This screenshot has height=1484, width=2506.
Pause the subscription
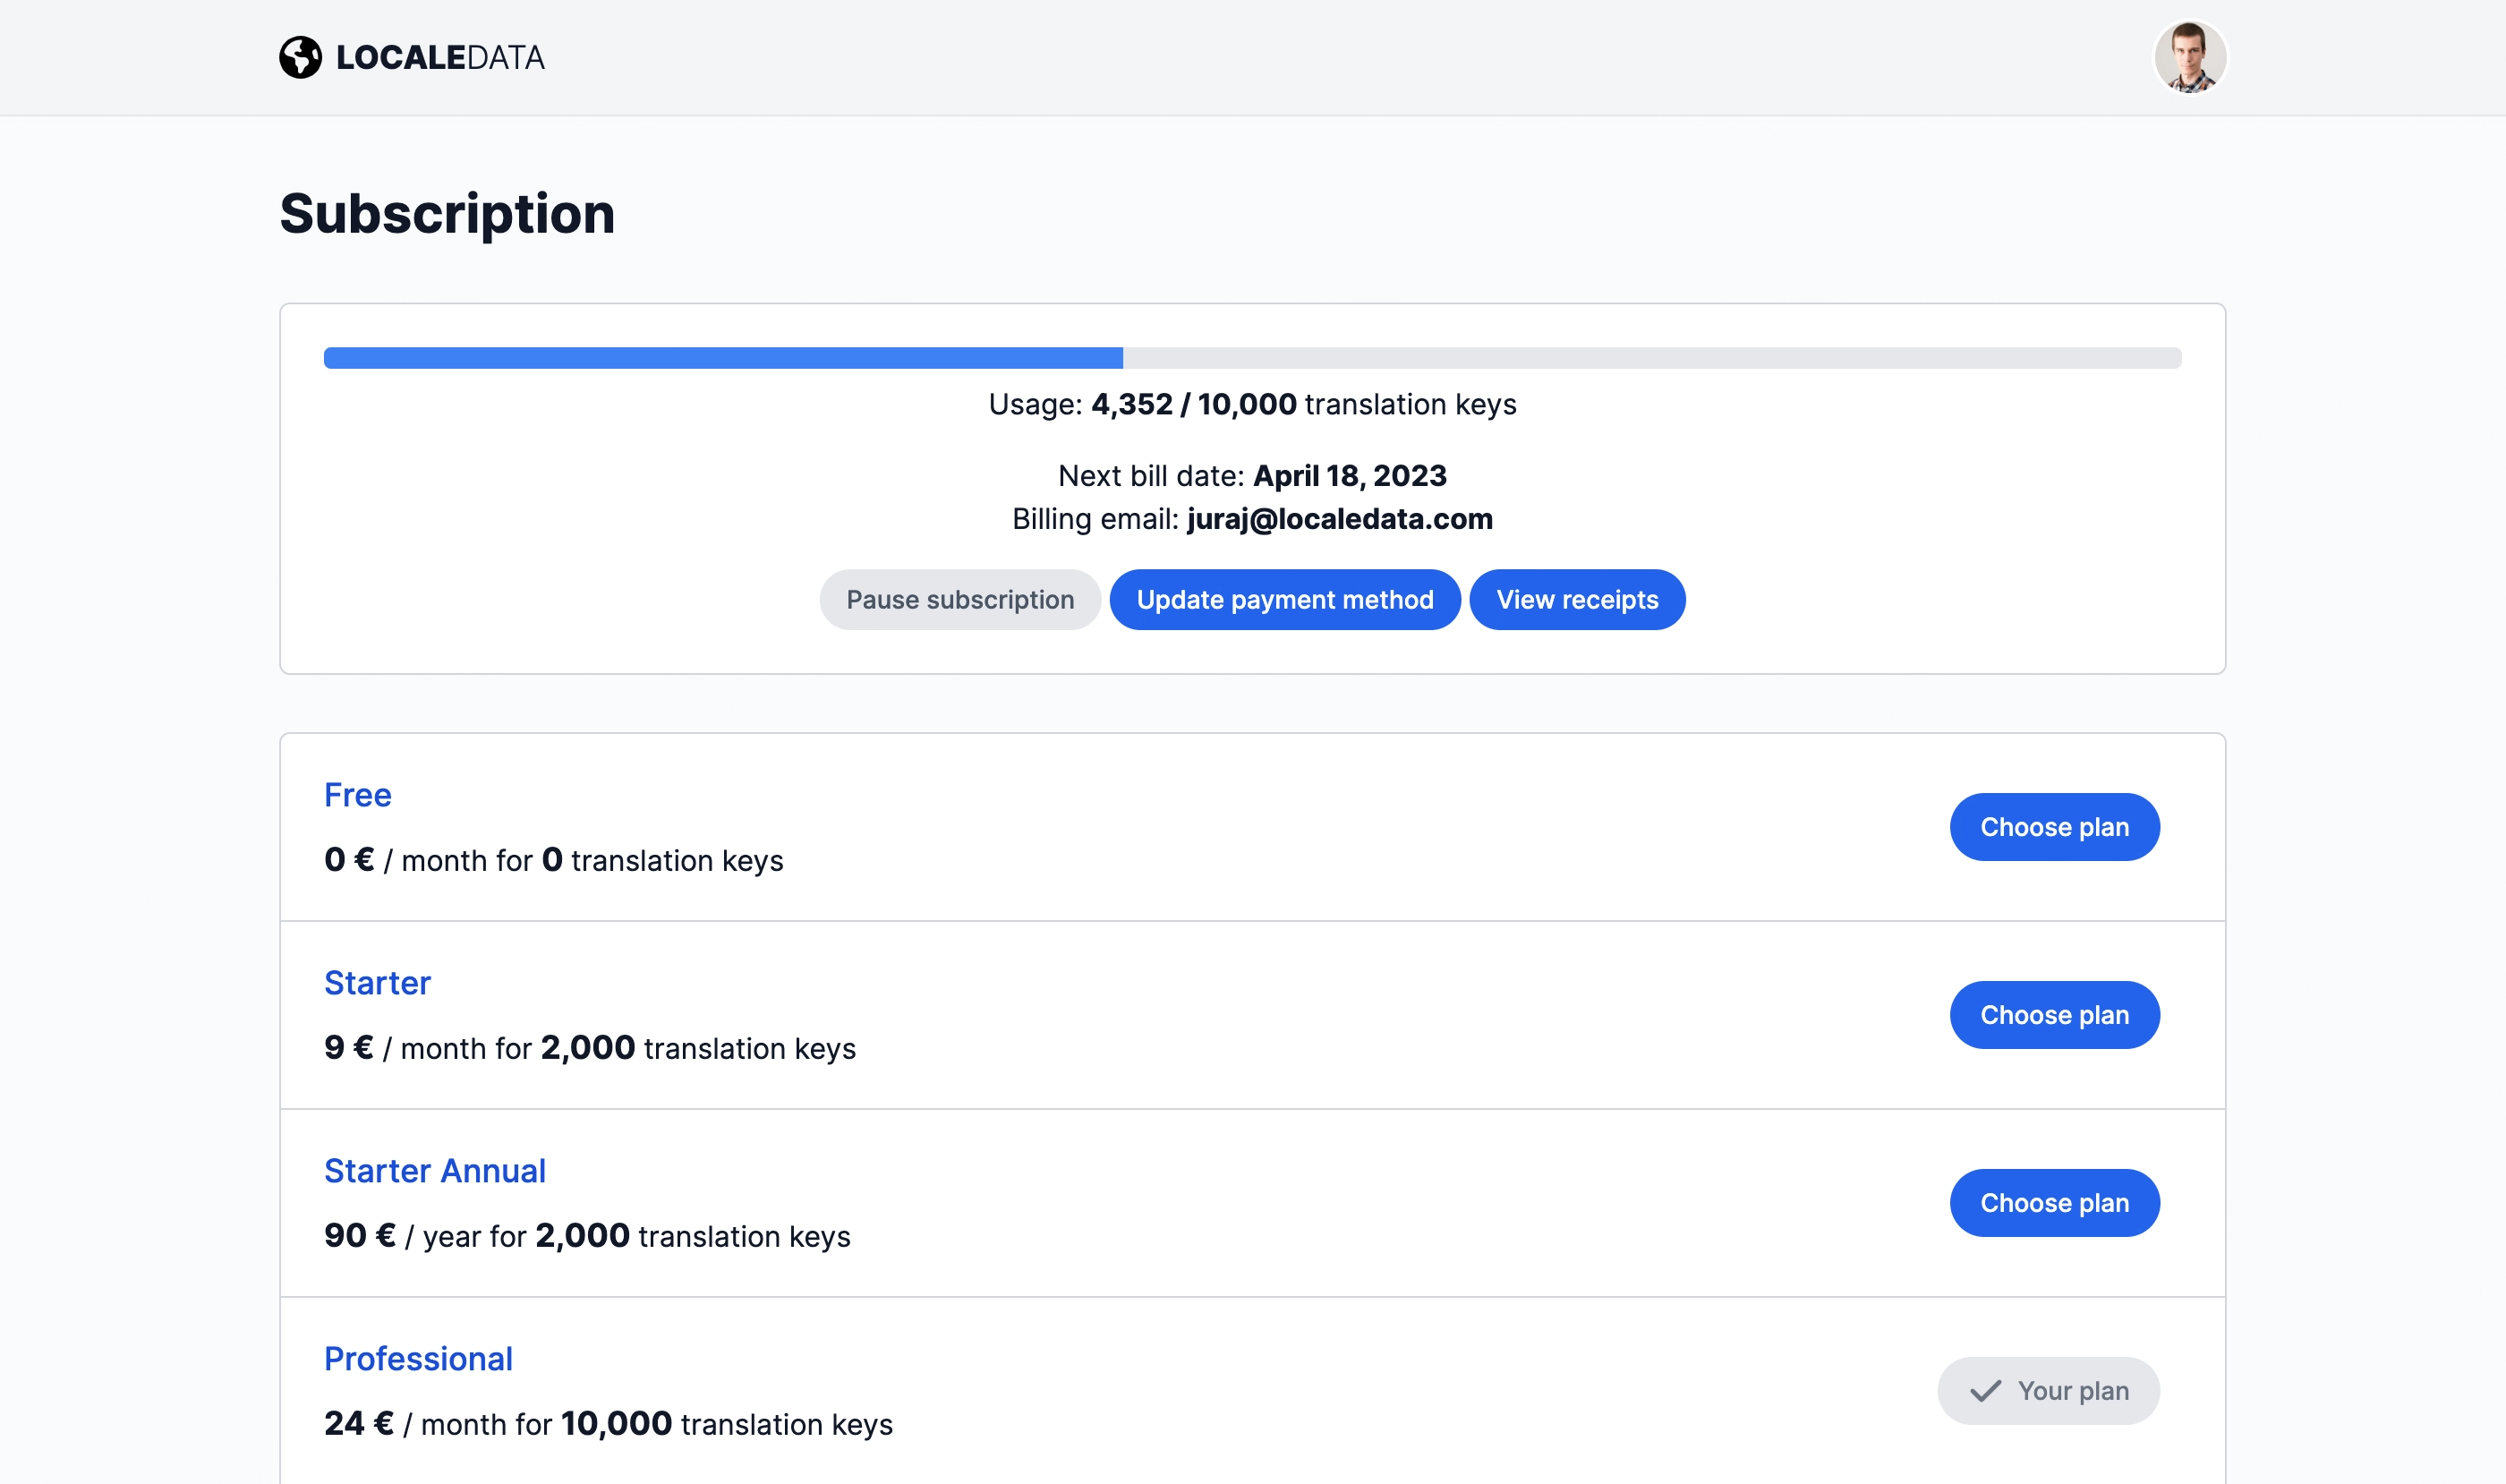click(x=960, y=599)
